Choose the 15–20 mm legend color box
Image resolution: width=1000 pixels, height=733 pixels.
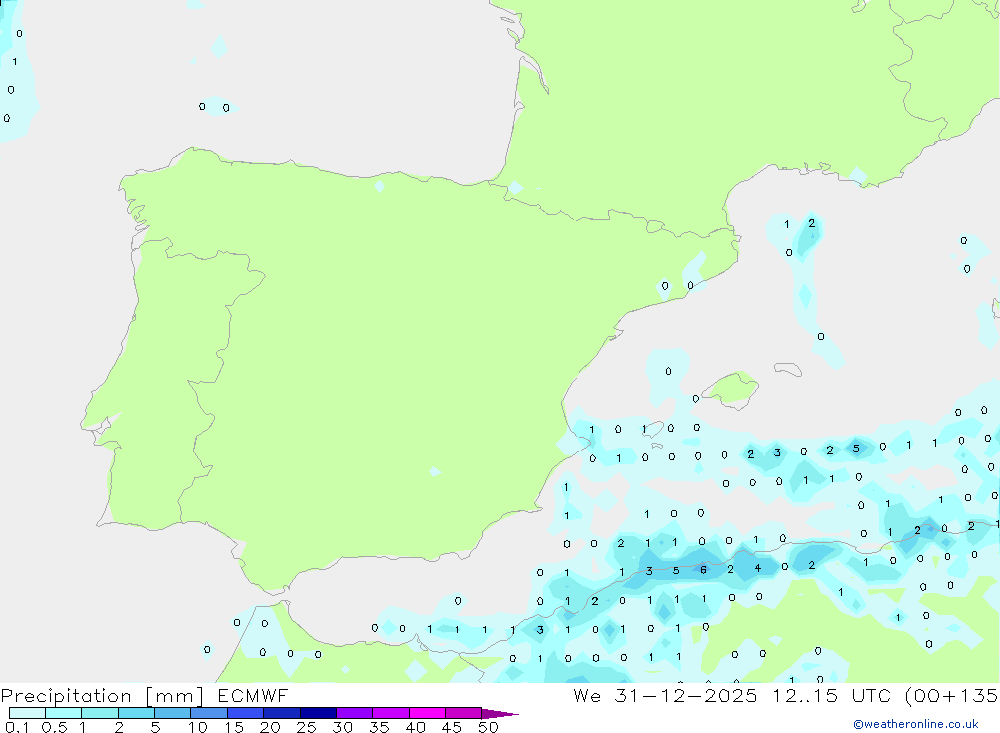[x=246, y=713]
